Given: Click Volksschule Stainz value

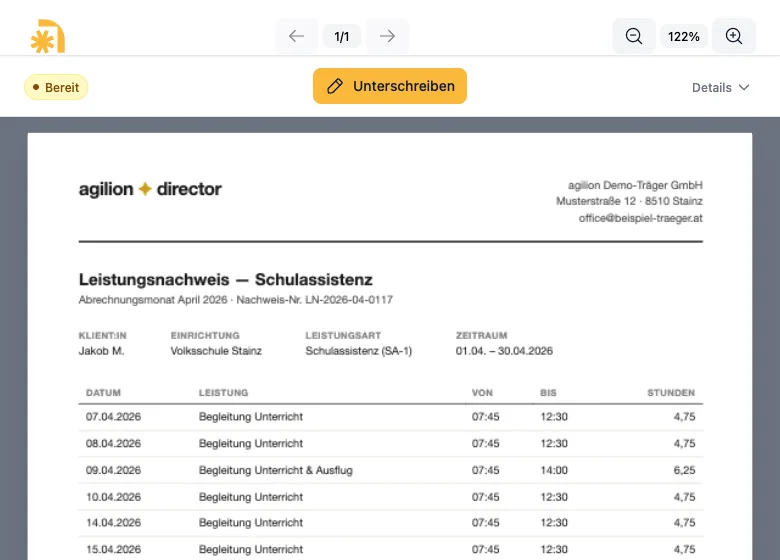Looking at the screenshot, I should click(x=216, y=351).
